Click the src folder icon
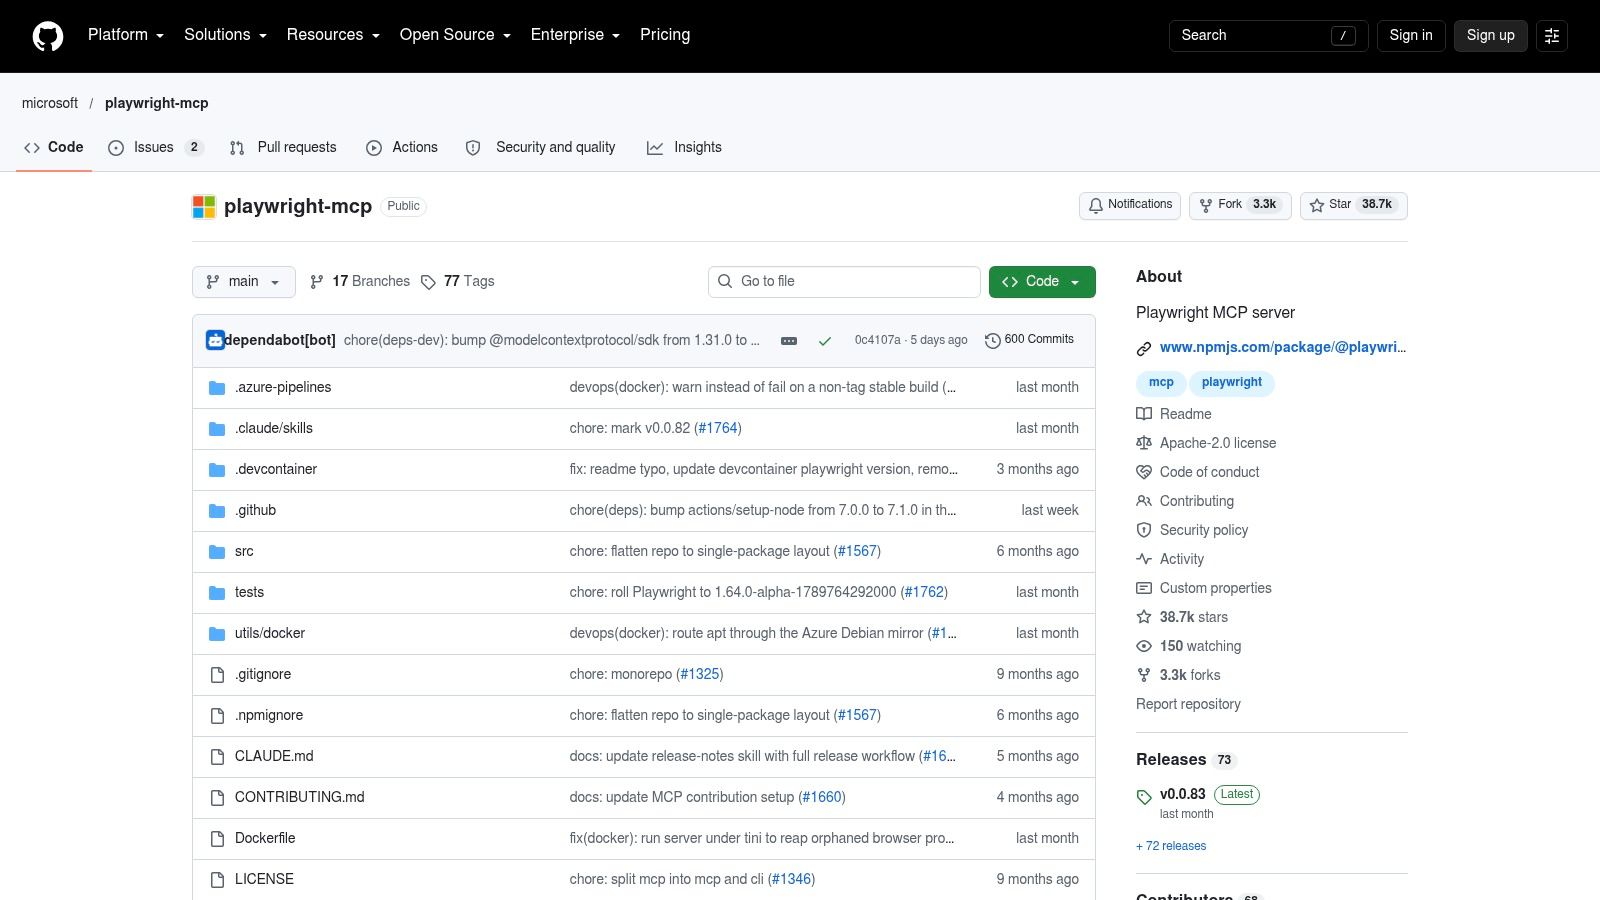Viewport: 1600px width, 900px height. click(x=217, y=552)
